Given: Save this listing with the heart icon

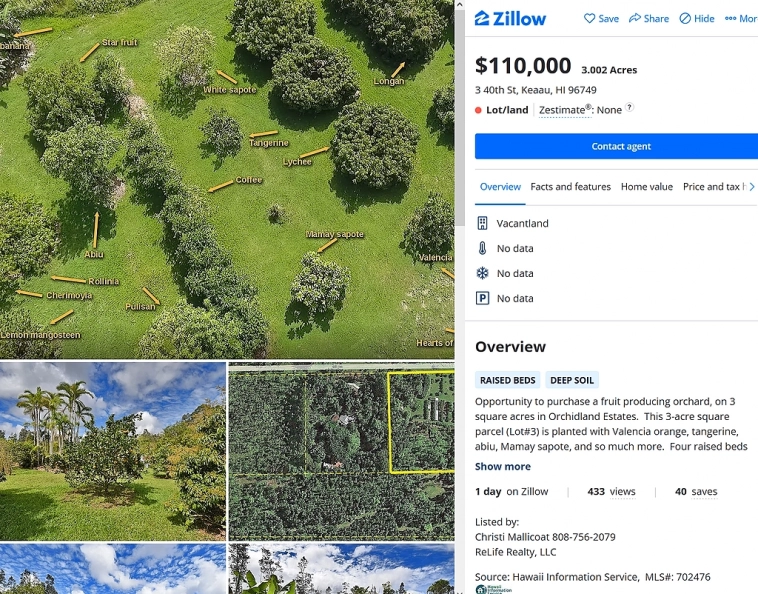Looking at the screenshot, I should (590, 18).
